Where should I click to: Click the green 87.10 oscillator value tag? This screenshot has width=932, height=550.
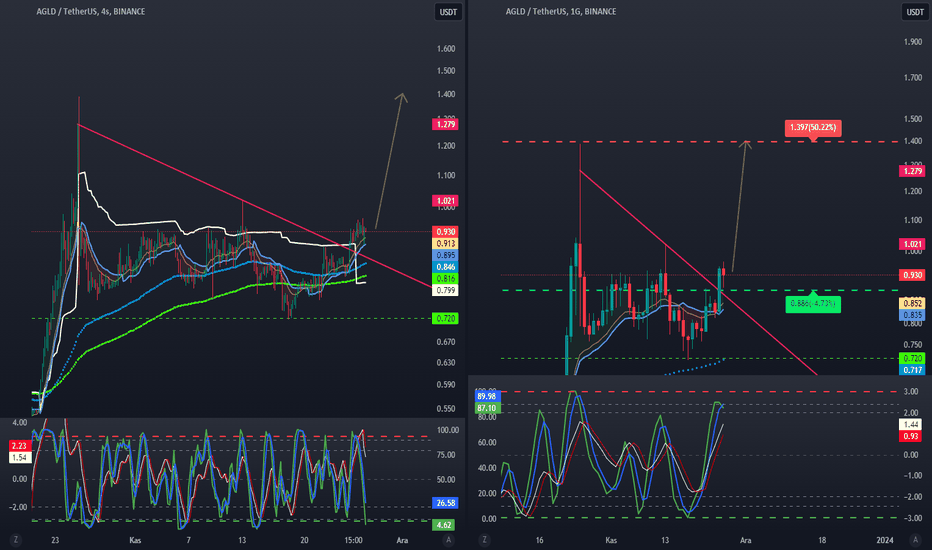pyautogui.click(x=487, y=408)
